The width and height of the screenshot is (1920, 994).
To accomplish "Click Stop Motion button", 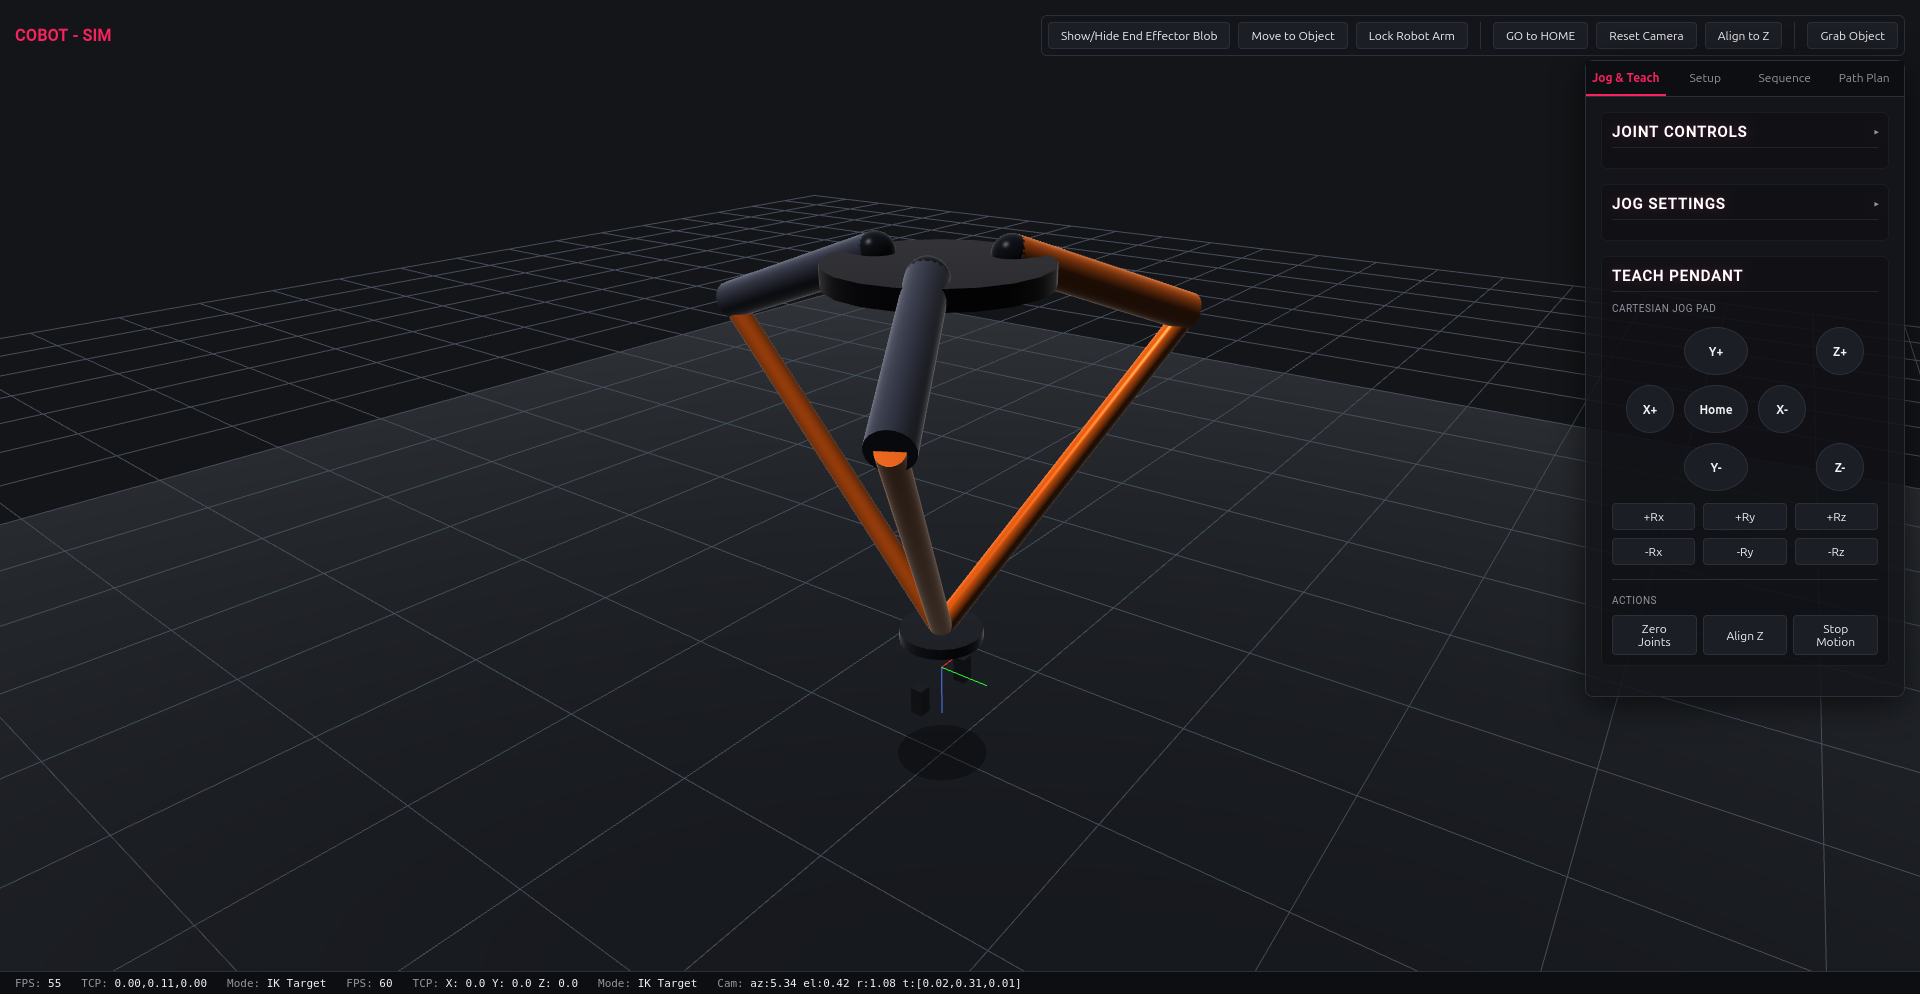I will pos(1835,635).
